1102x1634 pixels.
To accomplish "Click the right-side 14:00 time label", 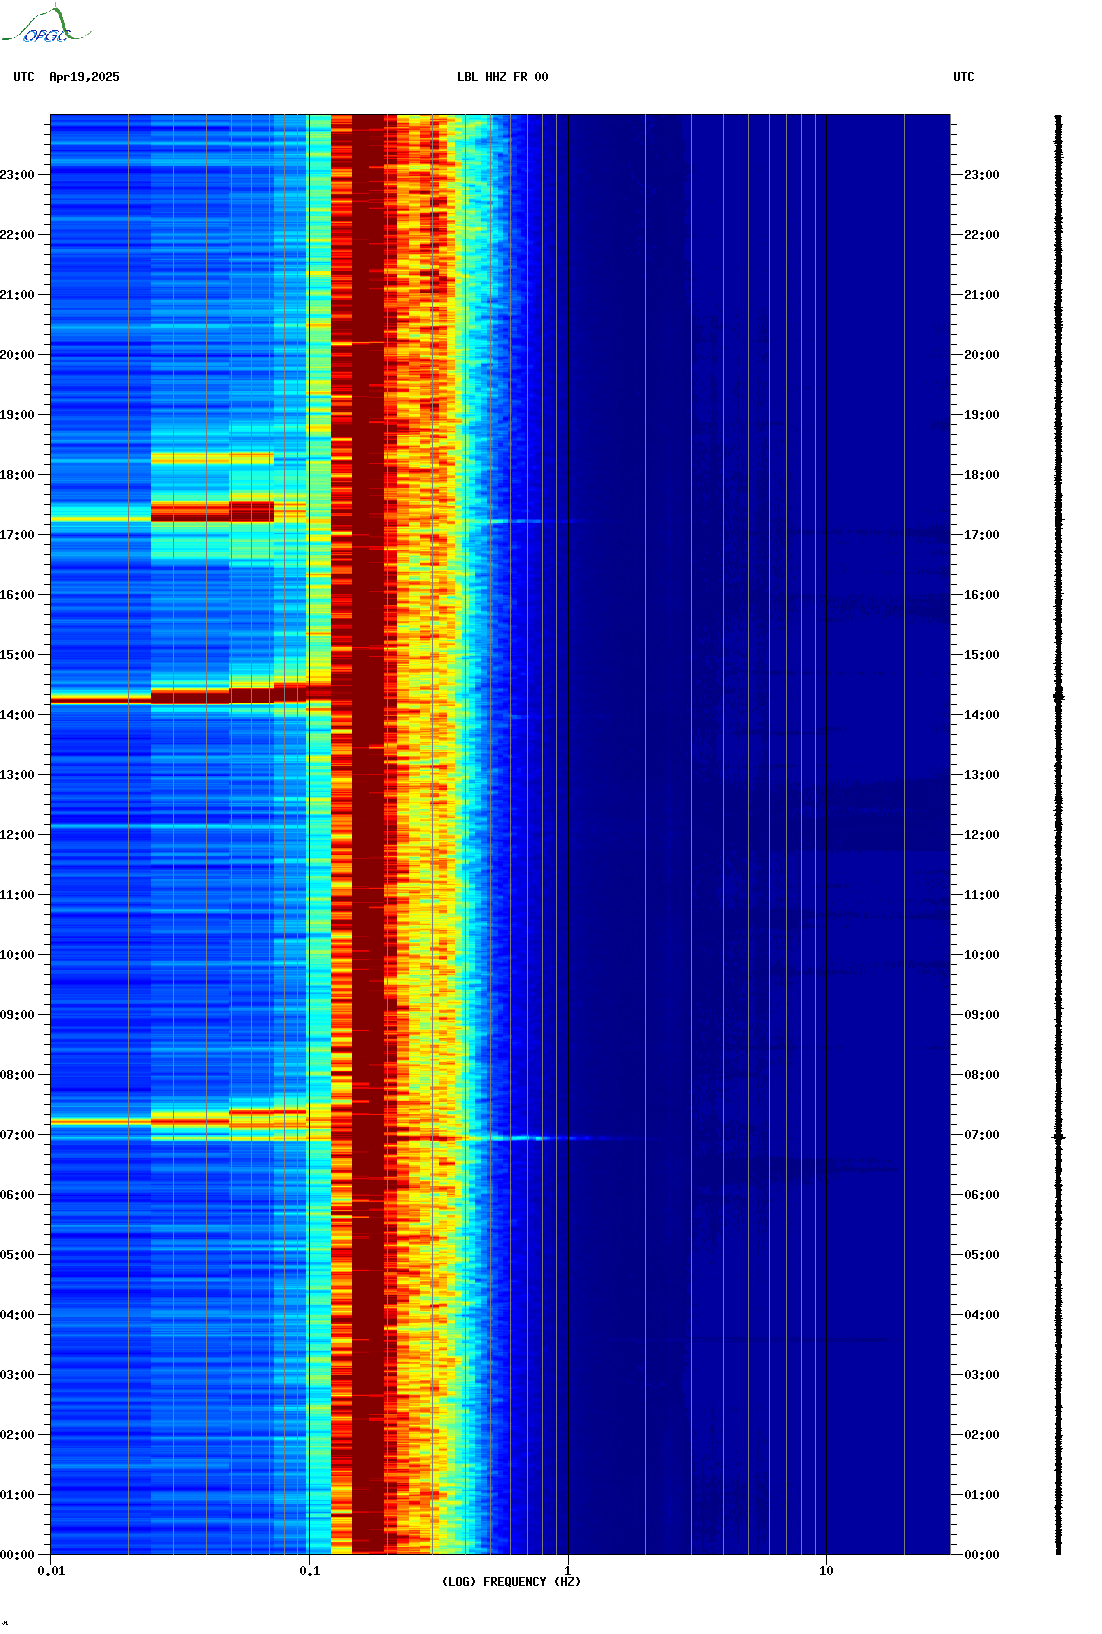I will tap(981, 715).
